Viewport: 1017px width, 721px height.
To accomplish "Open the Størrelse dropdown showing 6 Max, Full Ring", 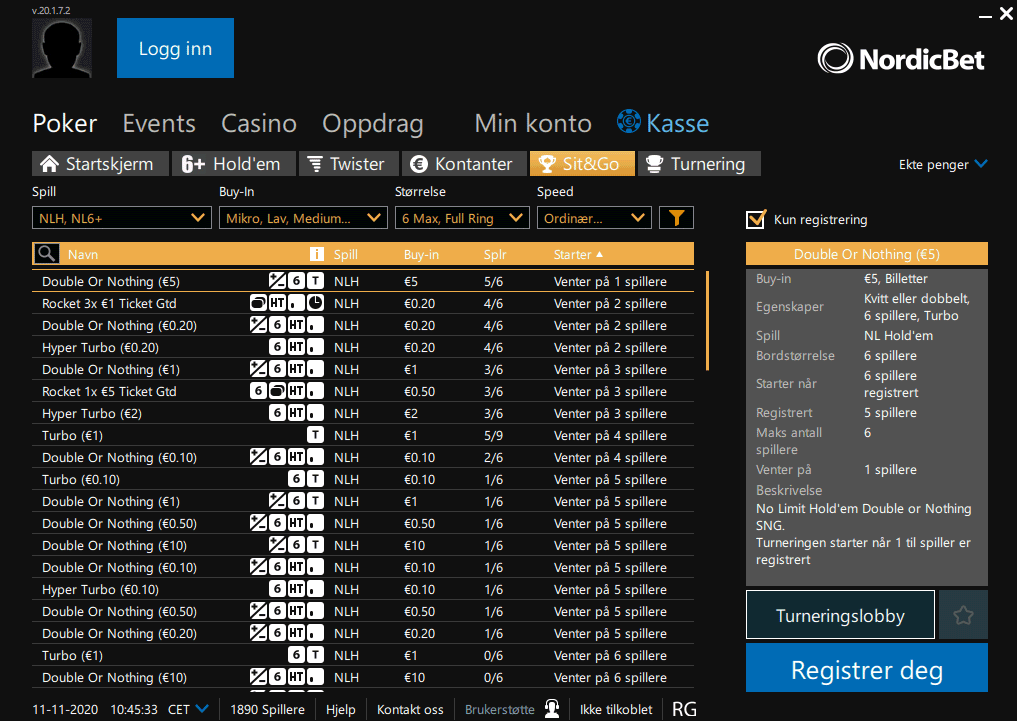I will tap(462, 218).
